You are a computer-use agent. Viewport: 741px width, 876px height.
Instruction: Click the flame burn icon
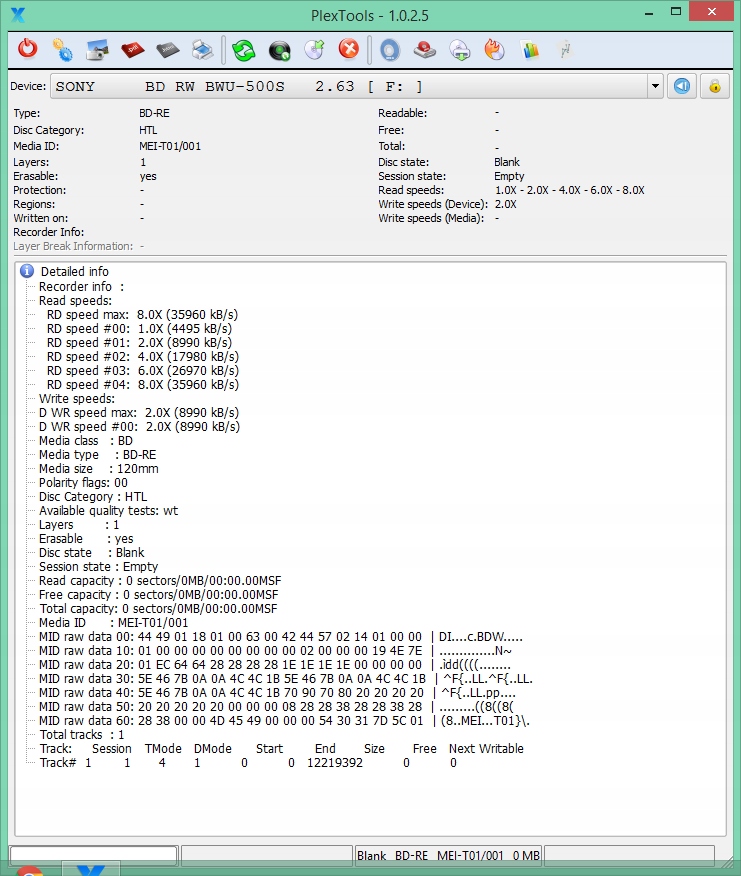[494, 49]
